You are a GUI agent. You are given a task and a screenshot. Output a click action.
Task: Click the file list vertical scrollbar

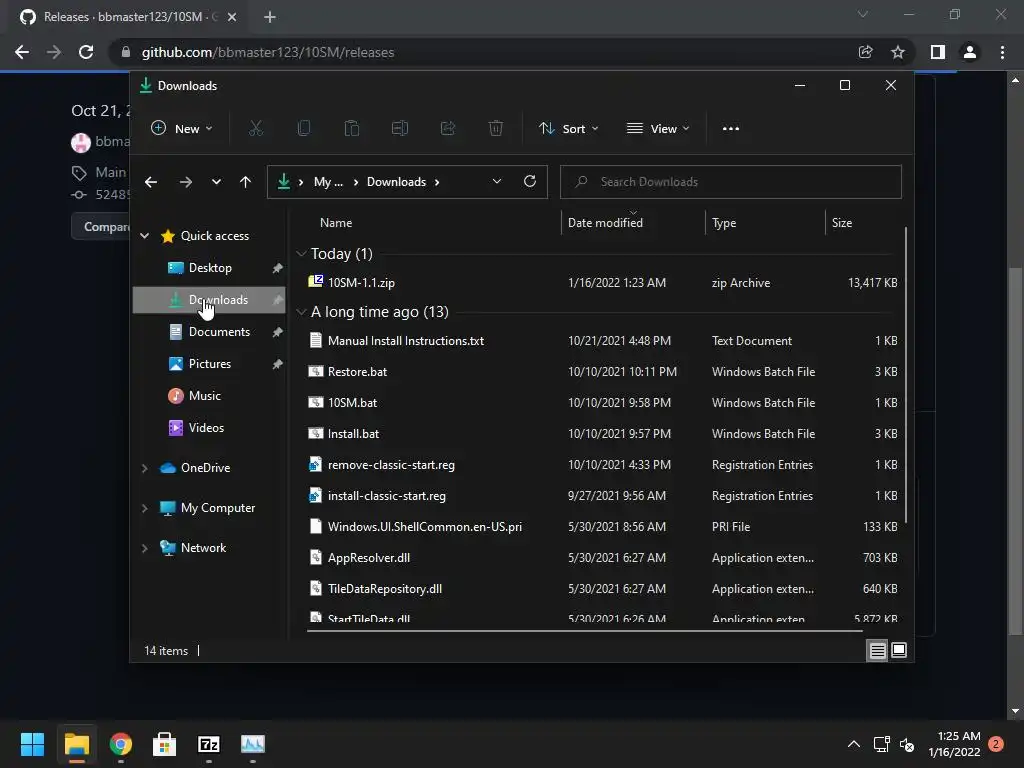906,375
